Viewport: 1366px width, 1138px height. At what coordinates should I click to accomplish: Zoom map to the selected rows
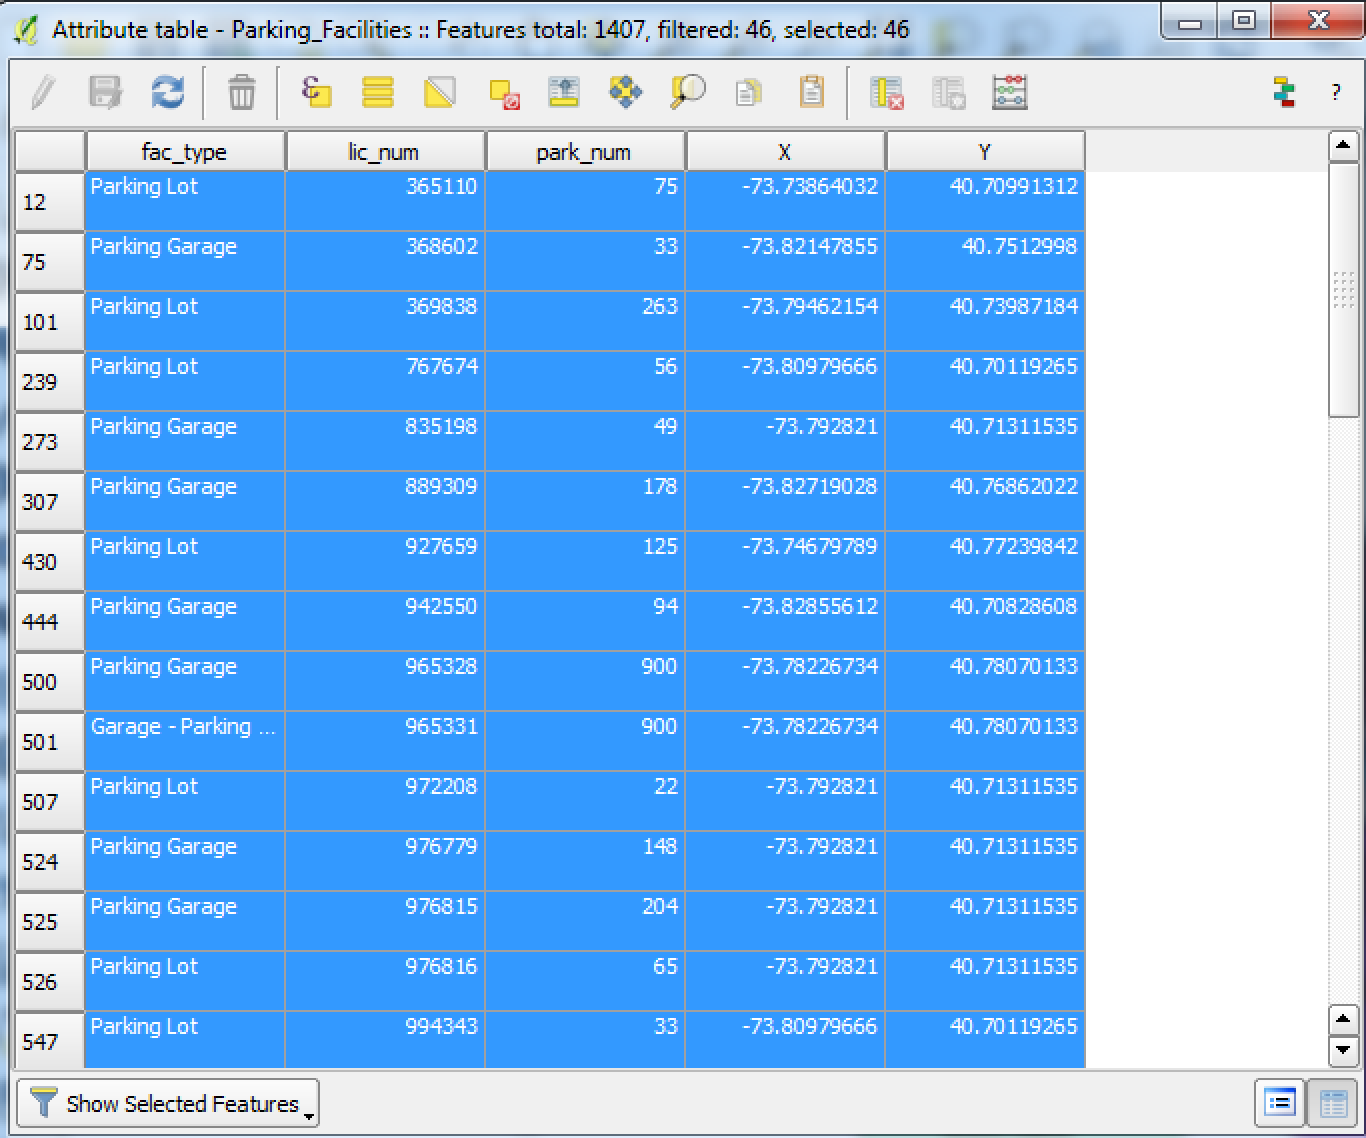point(688,93)
